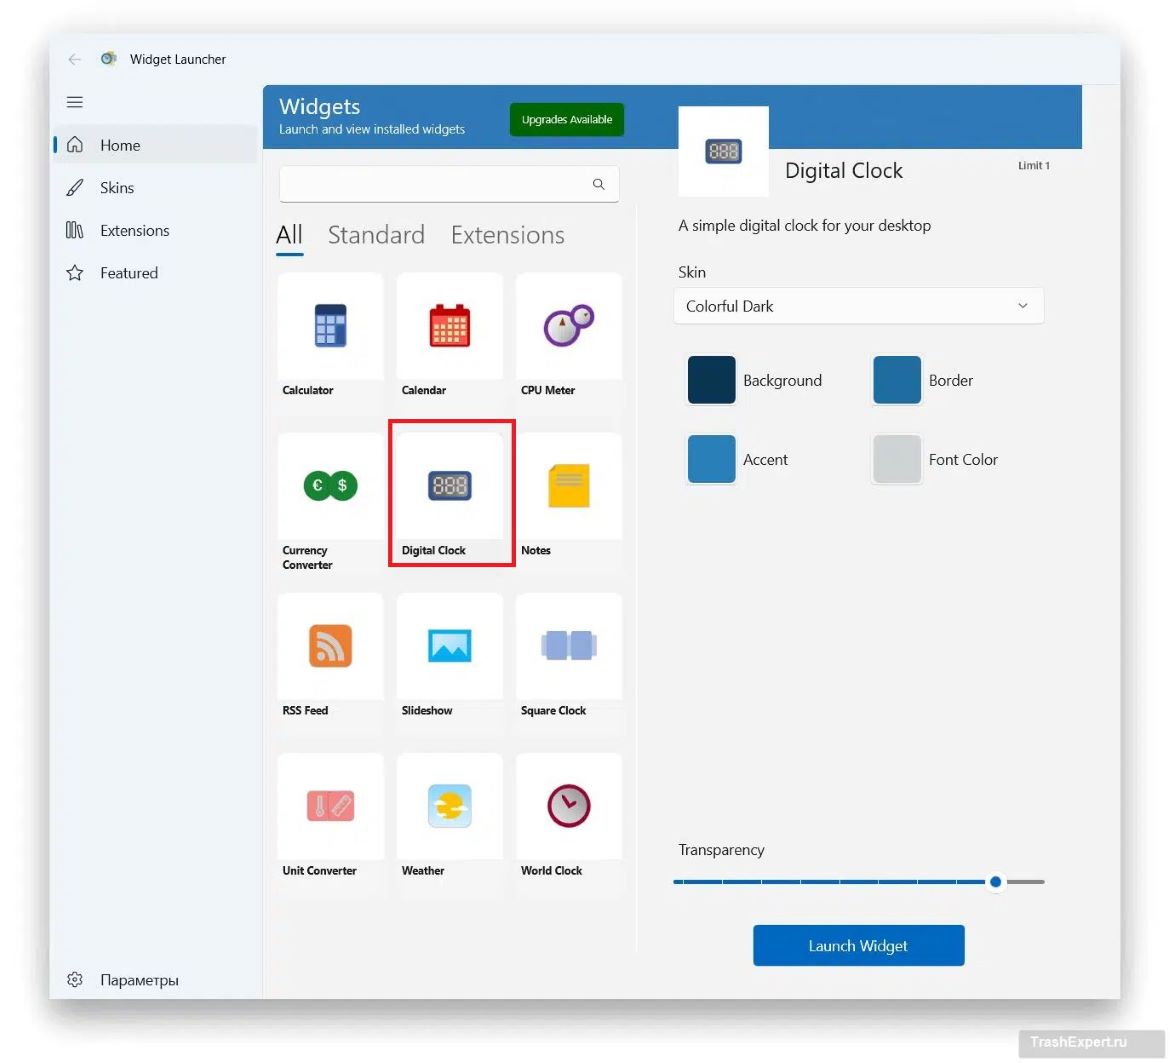
Task: Open the Slideshow widget tile
Action: click(x=449, y=646)
